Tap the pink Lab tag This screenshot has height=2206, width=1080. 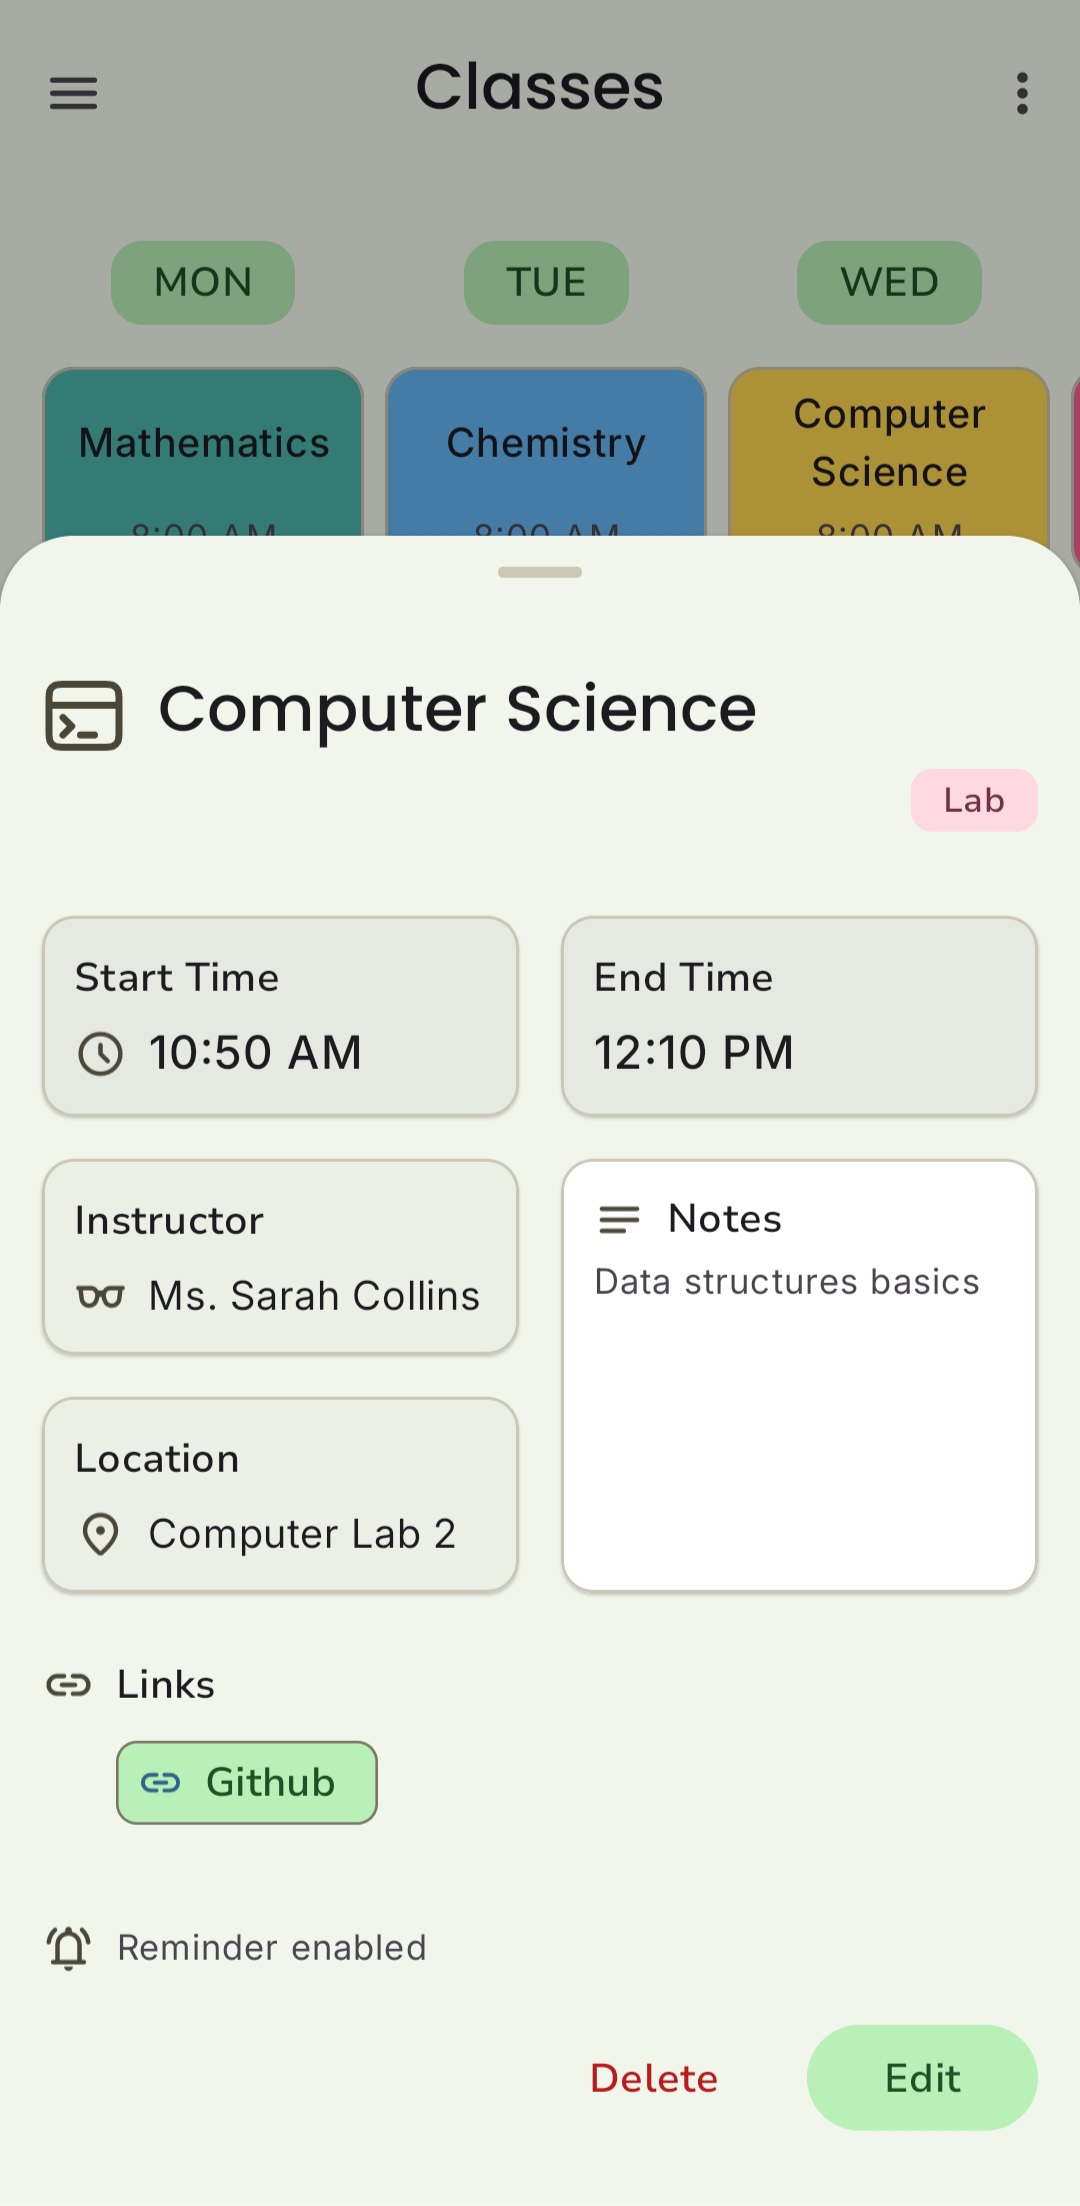point(974,800)
